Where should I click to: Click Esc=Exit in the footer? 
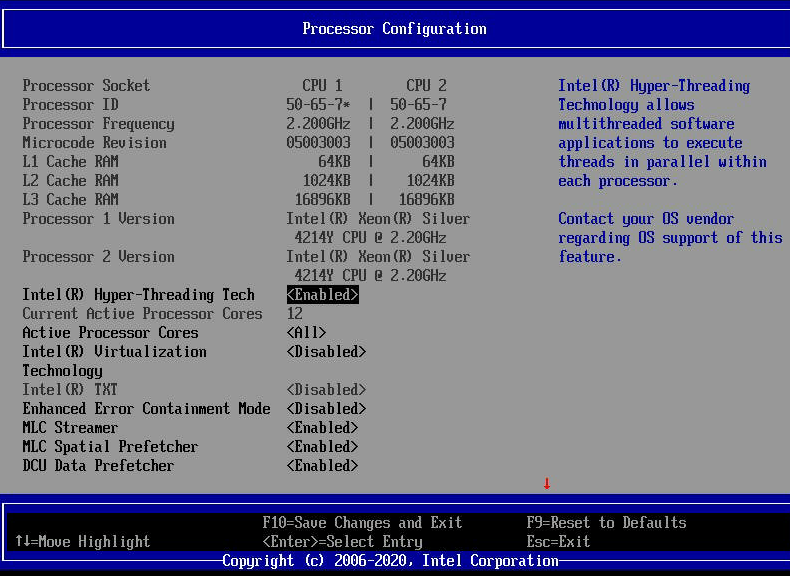(x=558, y=542)
